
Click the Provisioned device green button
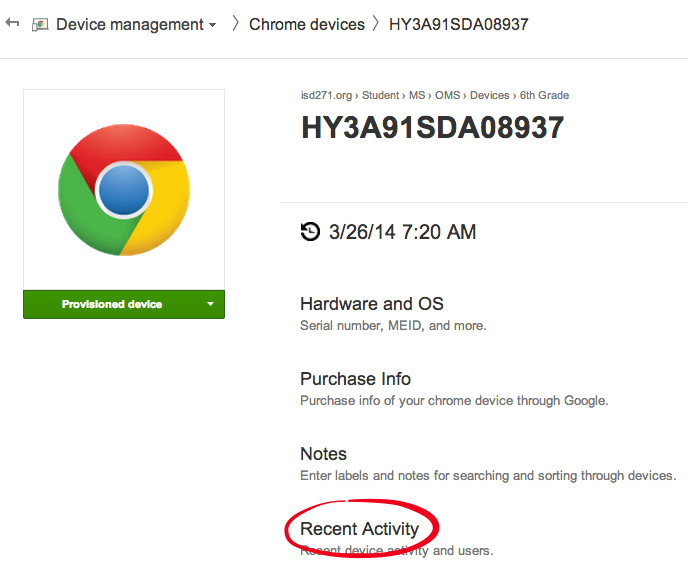click(112, 304)
